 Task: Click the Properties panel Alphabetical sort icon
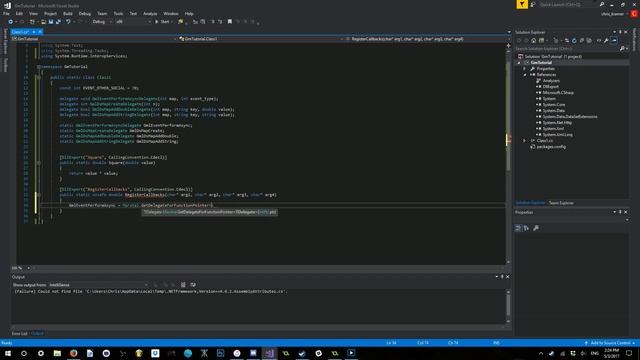tap(527, 228)
